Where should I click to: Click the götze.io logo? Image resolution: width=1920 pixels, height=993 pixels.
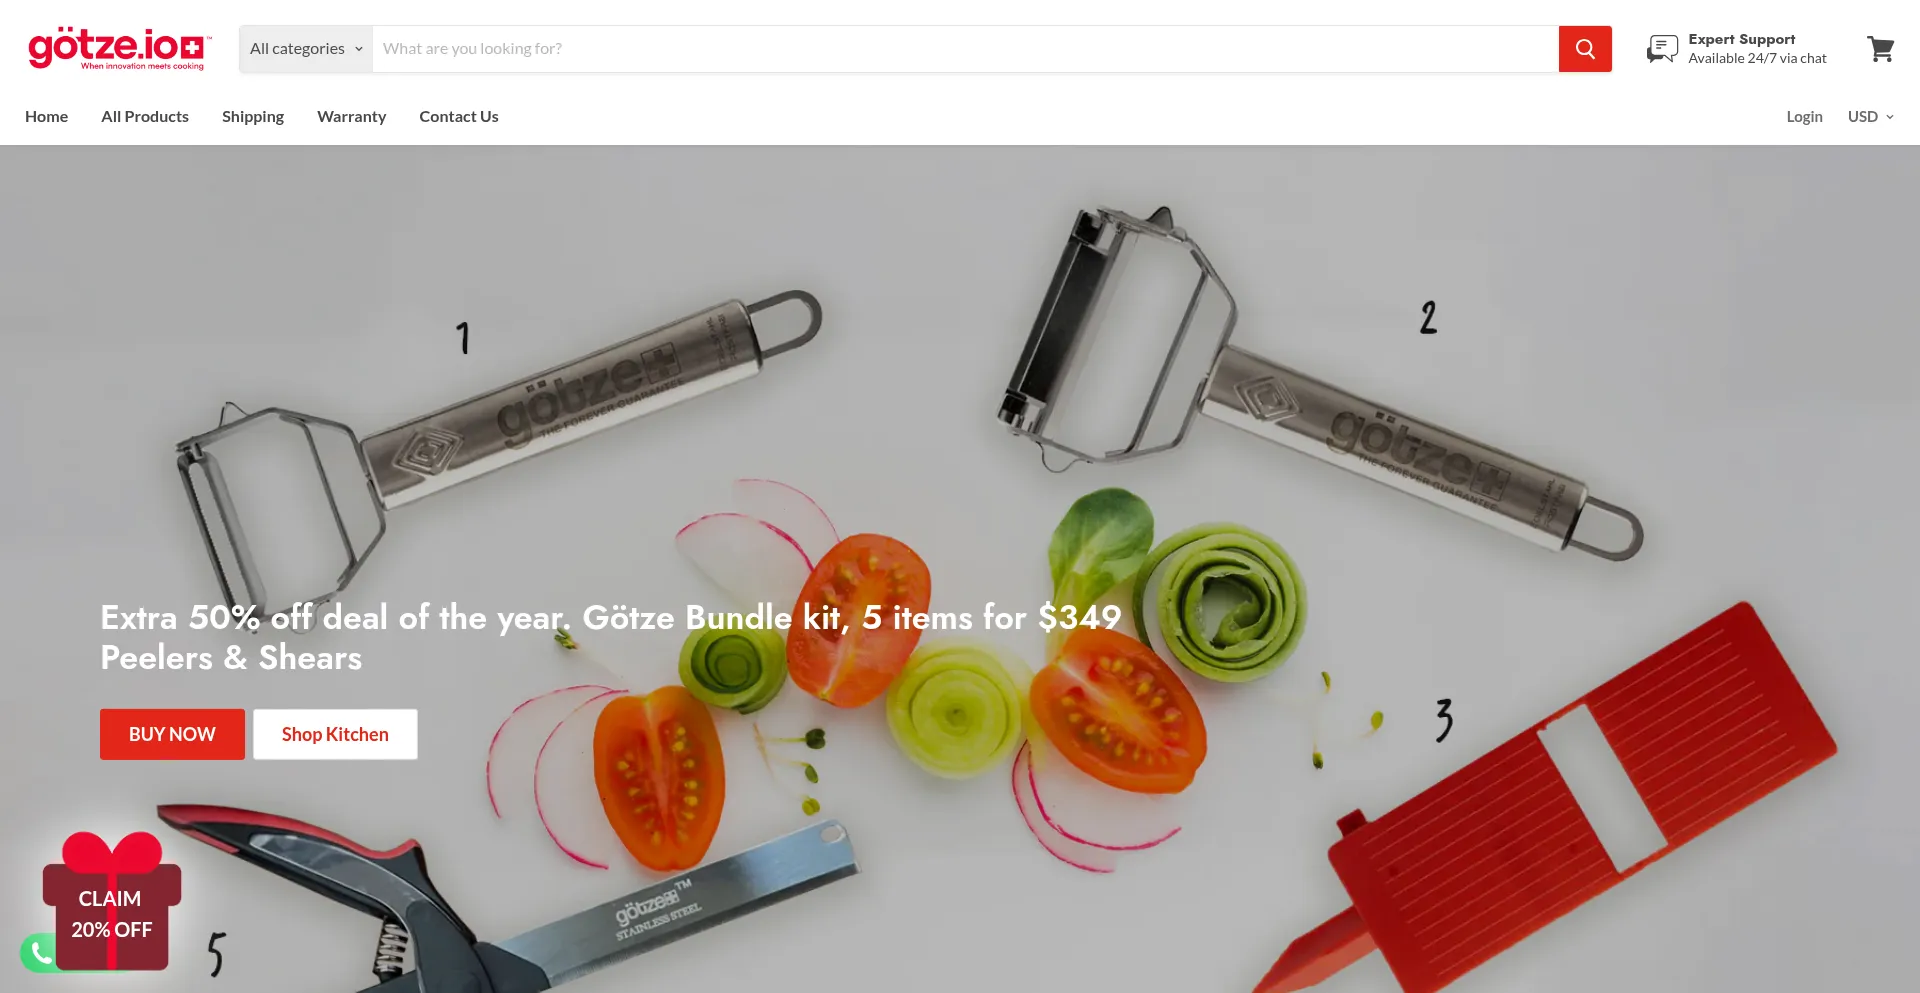pyautogui.click(x=119, y=49)
